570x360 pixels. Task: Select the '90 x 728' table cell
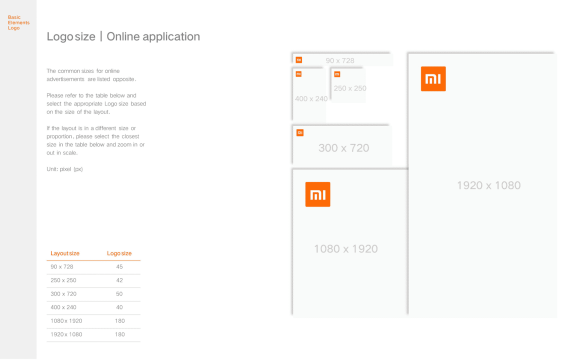pyautogui.click(x=62, y=267)
